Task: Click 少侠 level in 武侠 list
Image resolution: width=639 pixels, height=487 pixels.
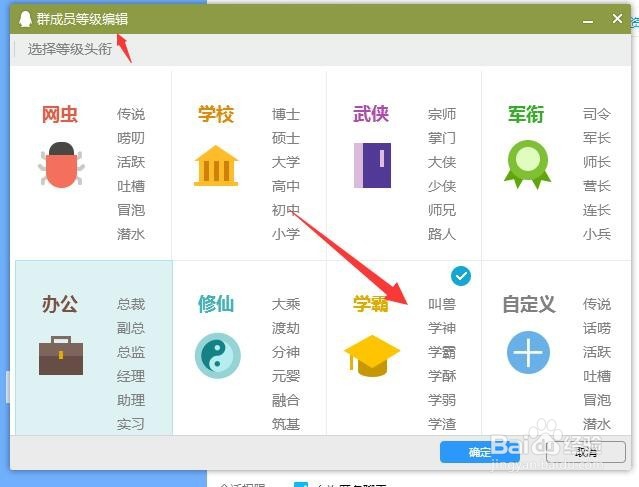Action: tap(442, 186)
